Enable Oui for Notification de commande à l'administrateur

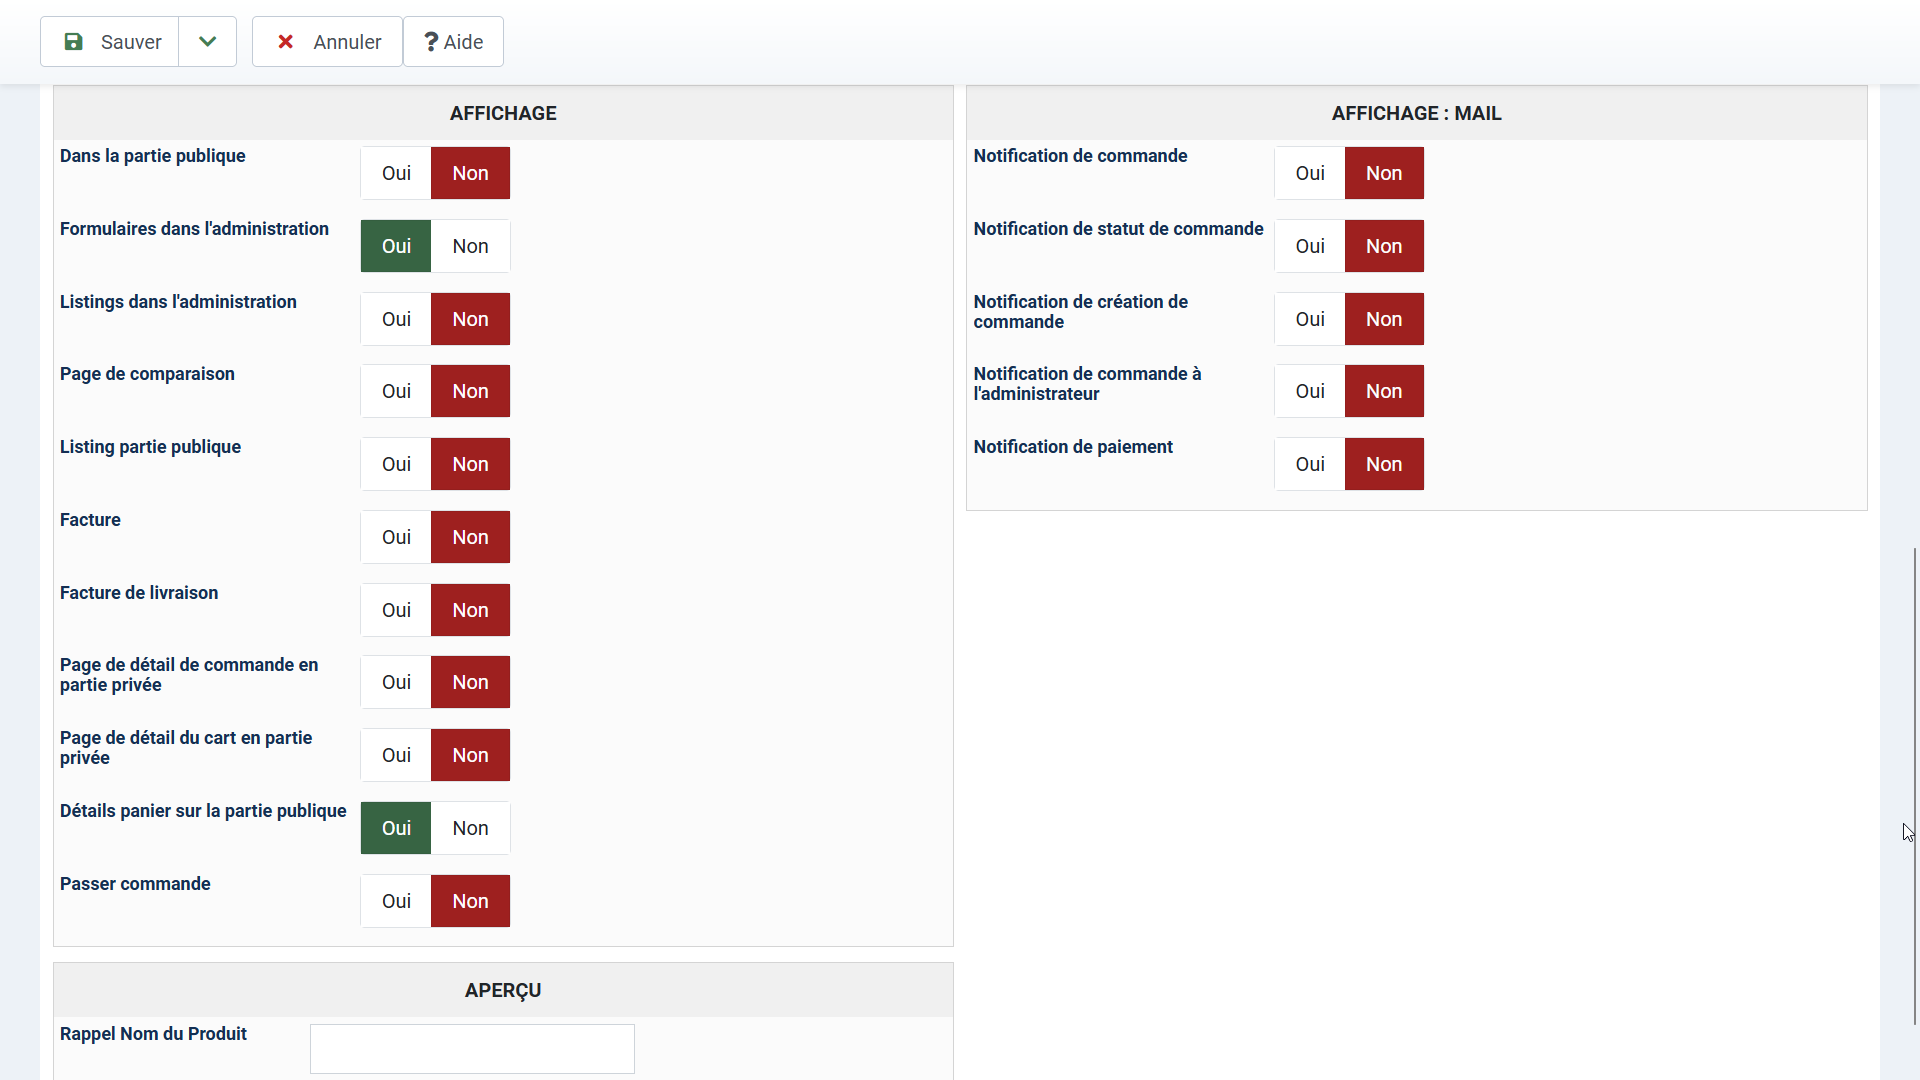1310,391
